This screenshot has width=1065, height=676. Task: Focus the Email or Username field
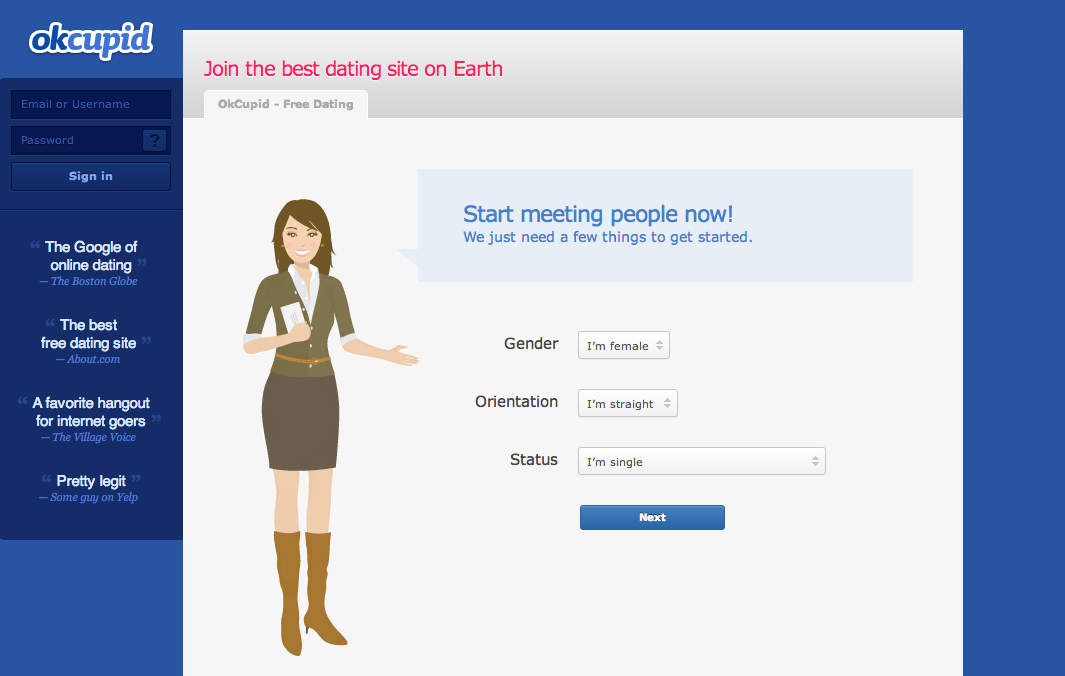(x=91, y=105)
